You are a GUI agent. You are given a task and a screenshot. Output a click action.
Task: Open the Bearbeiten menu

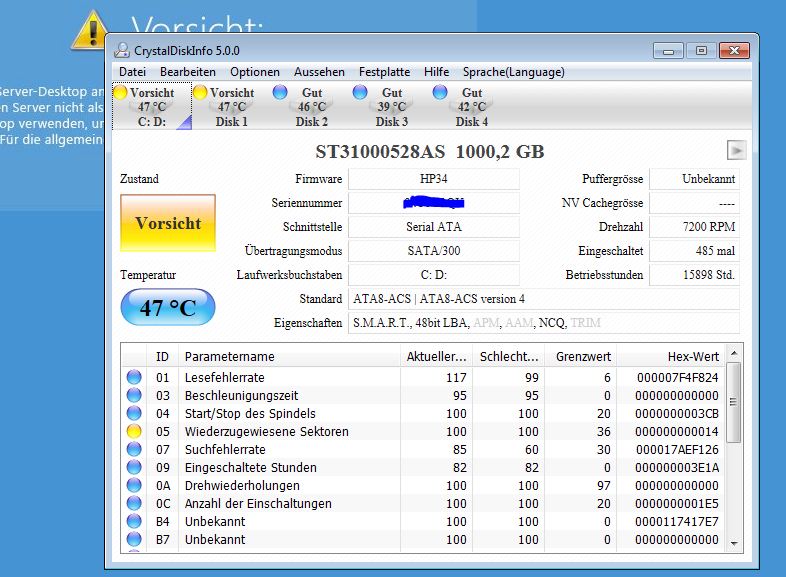point(187,72)
